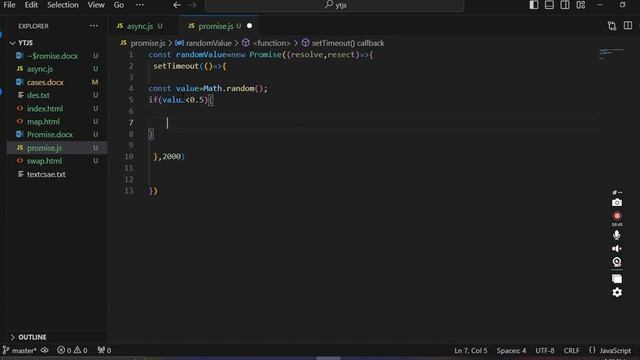Open the Go menu
The height and width of the screenshot is (360, 640).
click(x=119, y=5)
